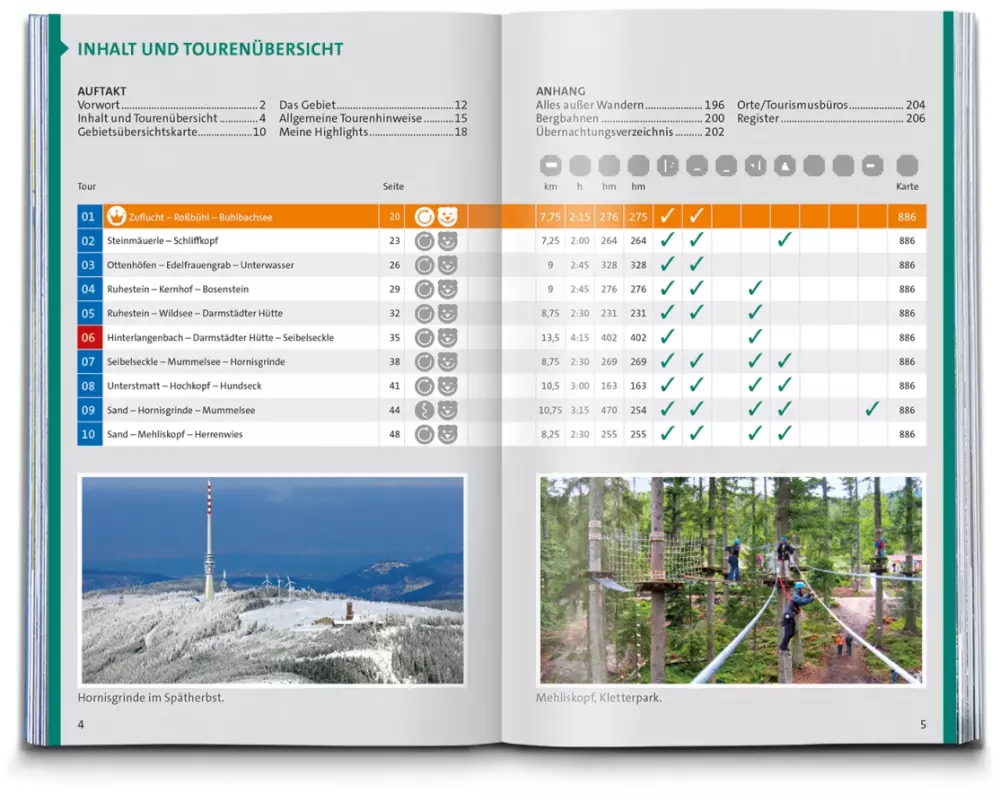Click the octagon icon above the km column

click(550, 166)
